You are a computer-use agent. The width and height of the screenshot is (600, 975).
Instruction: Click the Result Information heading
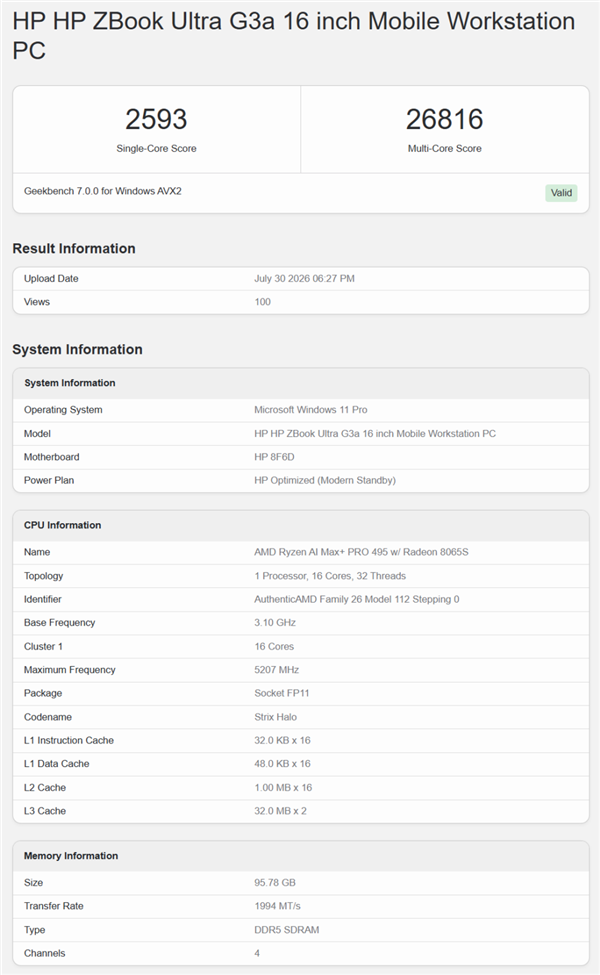[x=74, y=249]
